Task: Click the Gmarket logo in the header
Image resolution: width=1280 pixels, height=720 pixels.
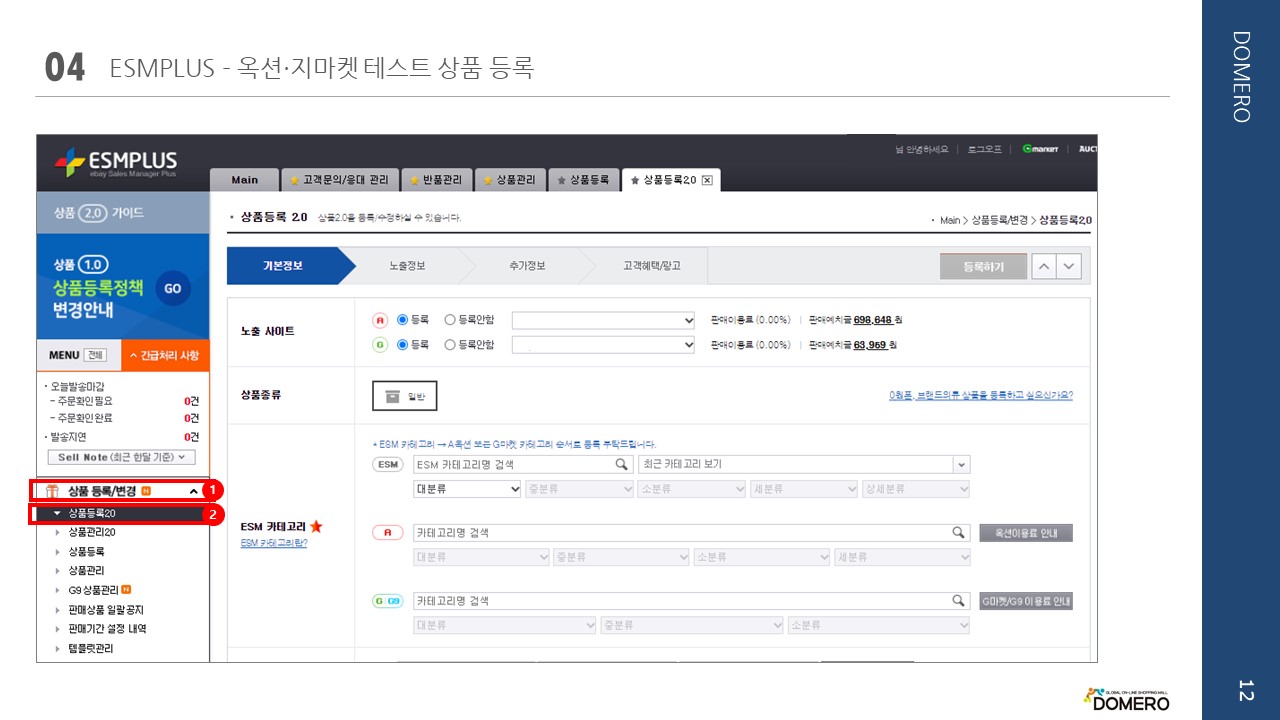Action: (x=1040, y=149)
